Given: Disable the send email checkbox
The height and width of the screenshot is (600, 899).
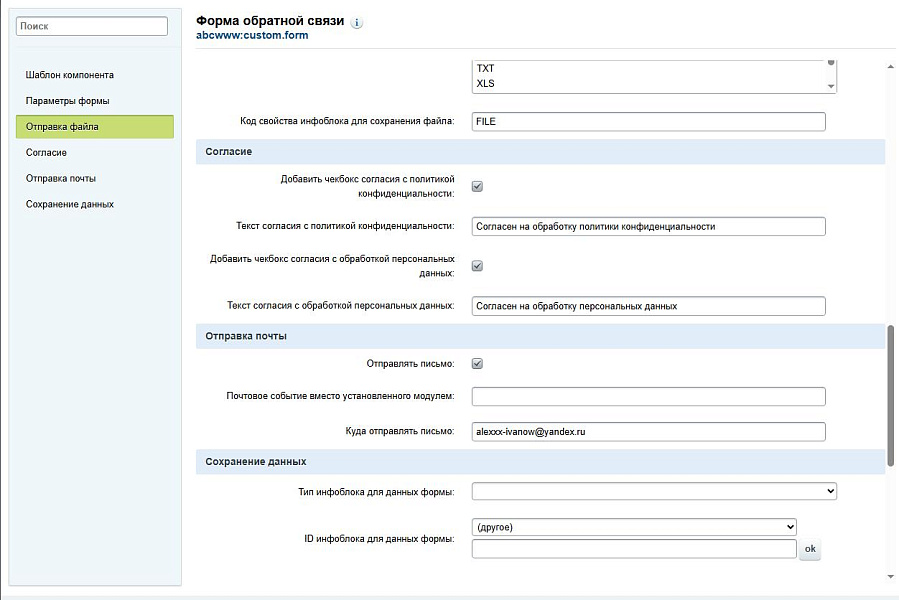Looking at the screenshot, I should (477, 364).
